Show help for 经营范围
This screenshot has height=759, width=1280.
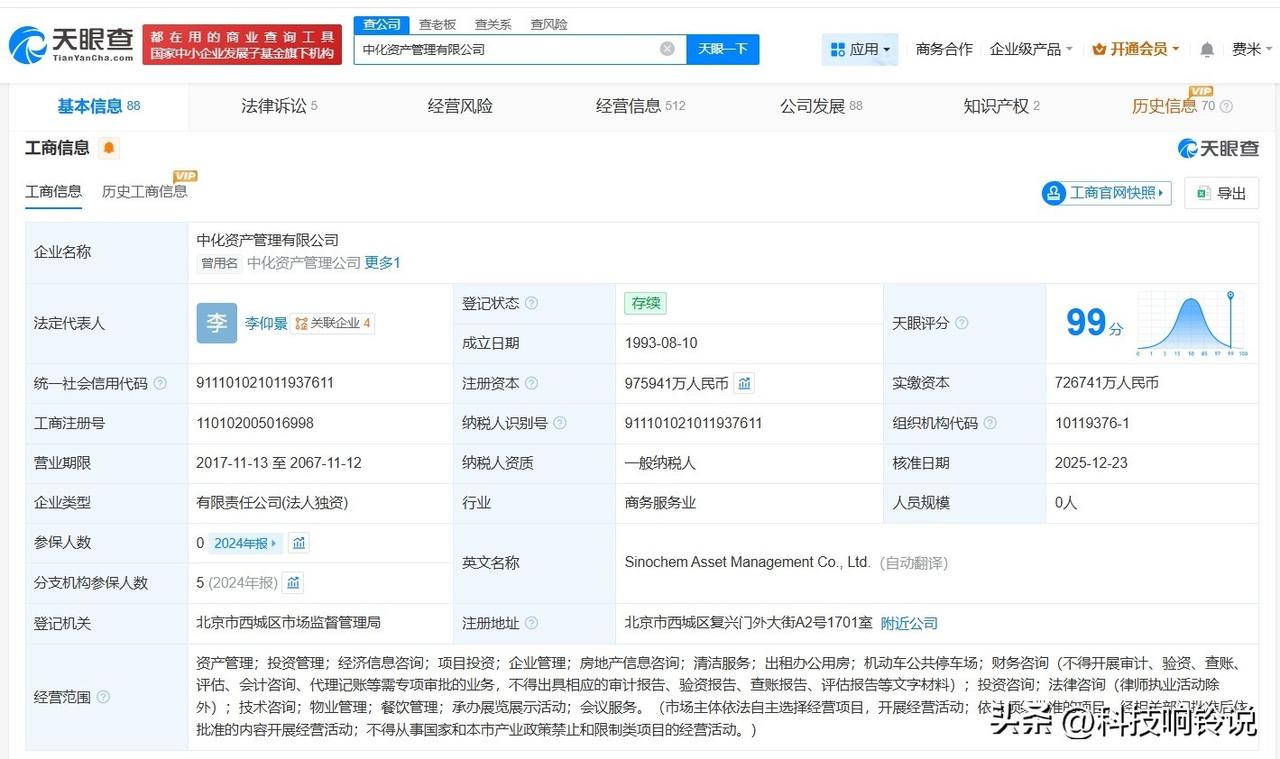point(103,697)
